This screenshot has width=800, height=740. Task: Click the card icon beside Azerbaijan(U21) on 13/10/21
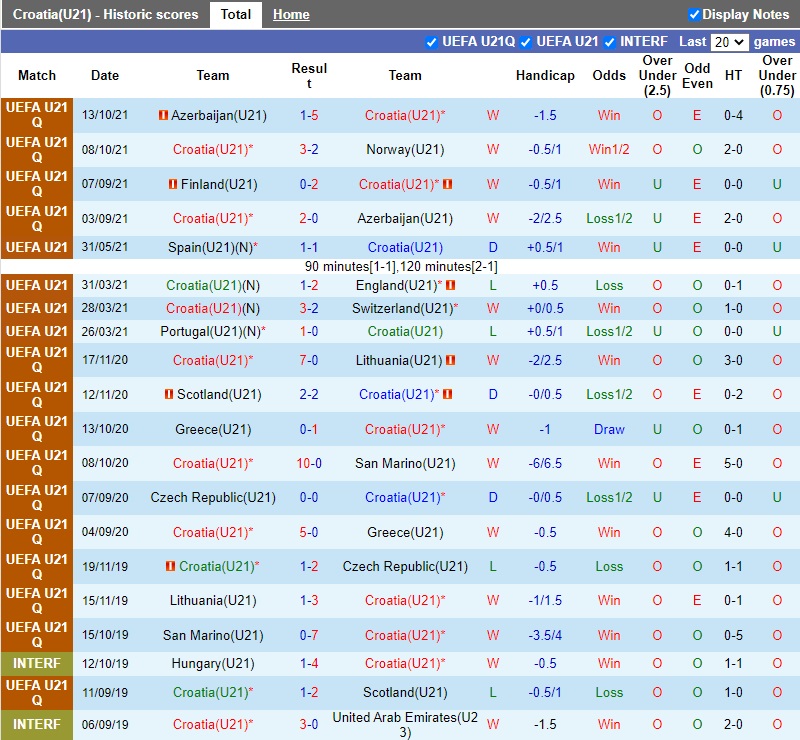point(163,116)
